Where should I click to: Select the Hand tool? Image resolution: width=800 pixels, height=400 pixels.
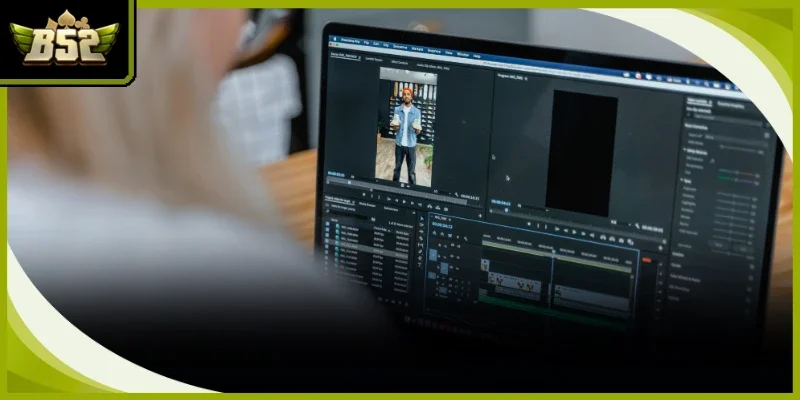click(x=420, y=258)
